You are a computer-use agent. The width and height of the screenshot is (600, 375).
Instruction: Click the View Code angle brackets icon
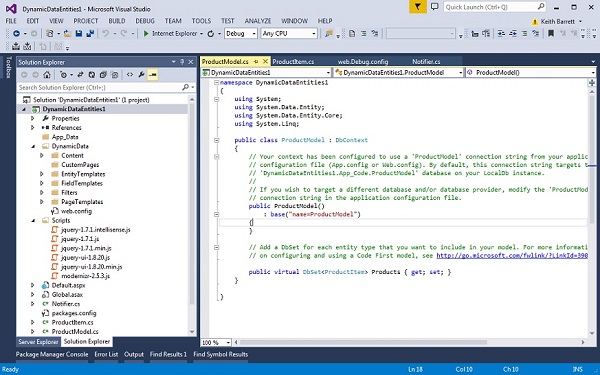[130, 75]
